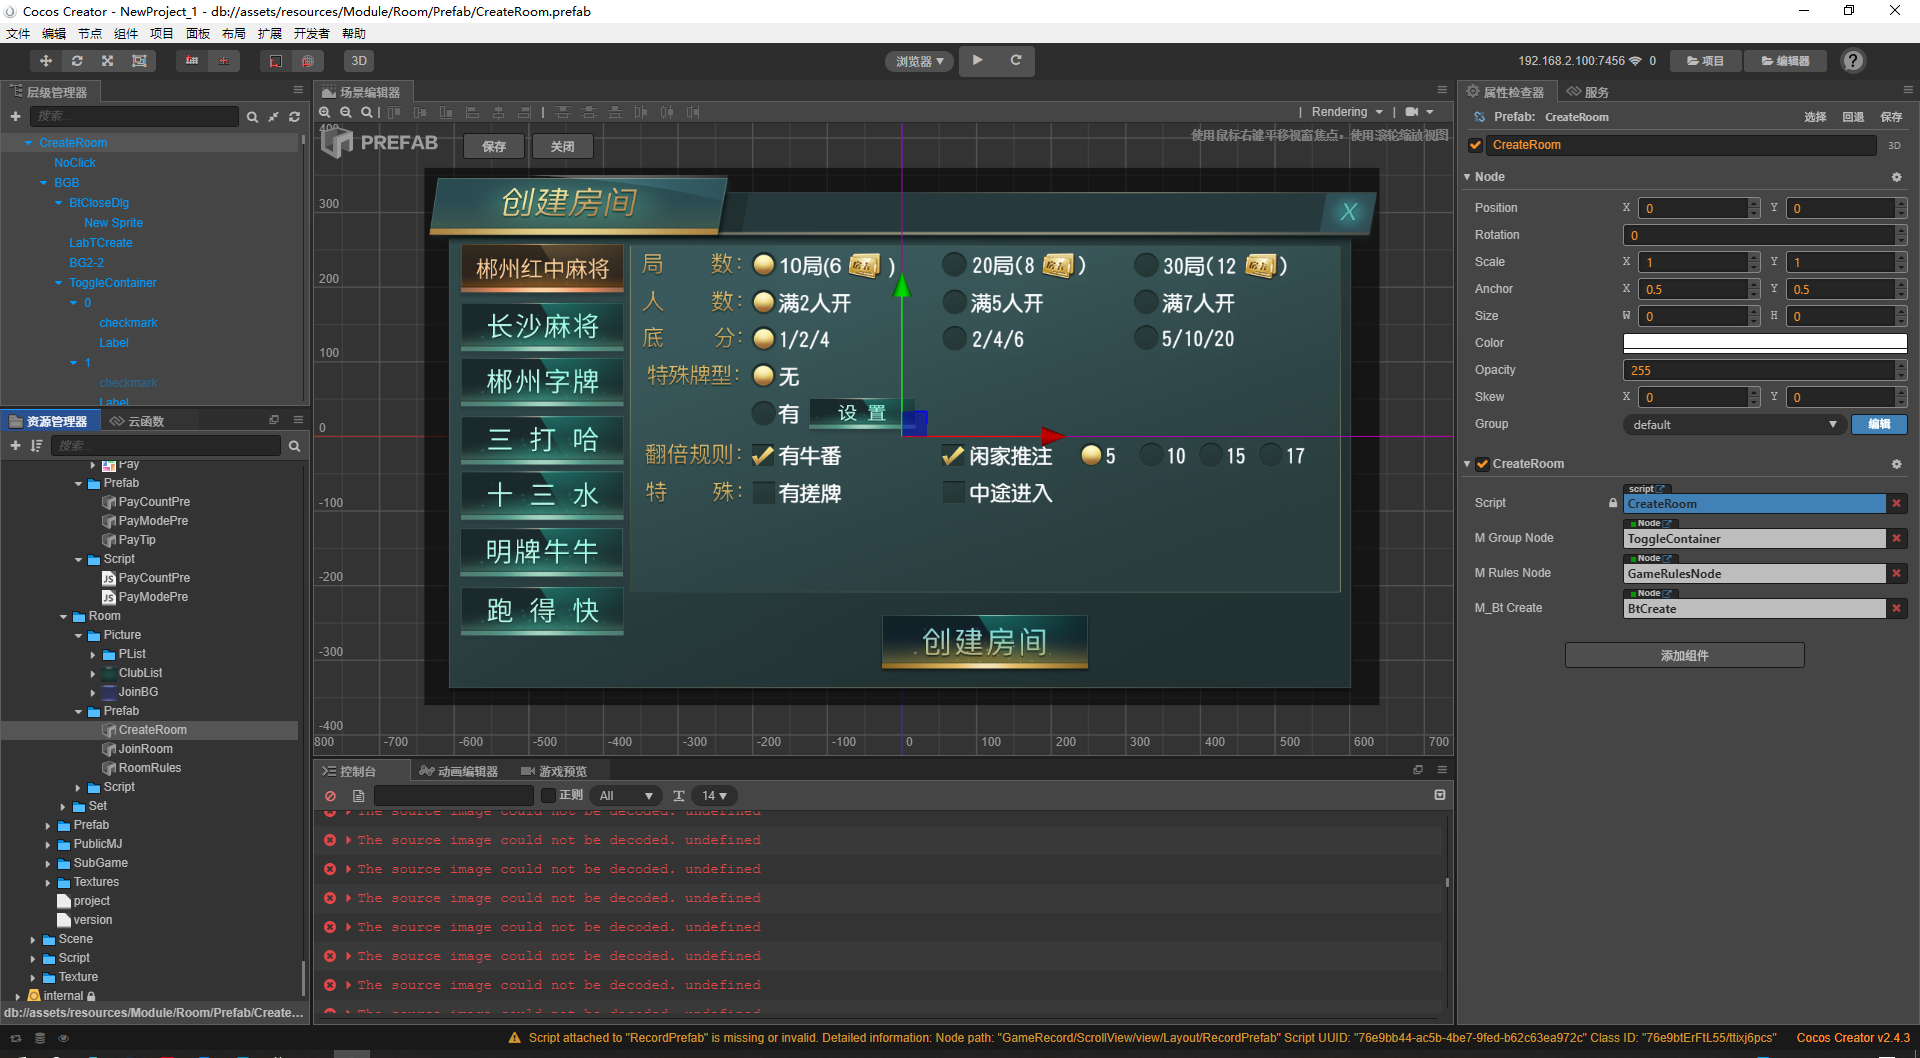Open the Group default dropdown
This screenshot has width=1920, height=1058.
pyautogui.click(x=1733, y=425)
